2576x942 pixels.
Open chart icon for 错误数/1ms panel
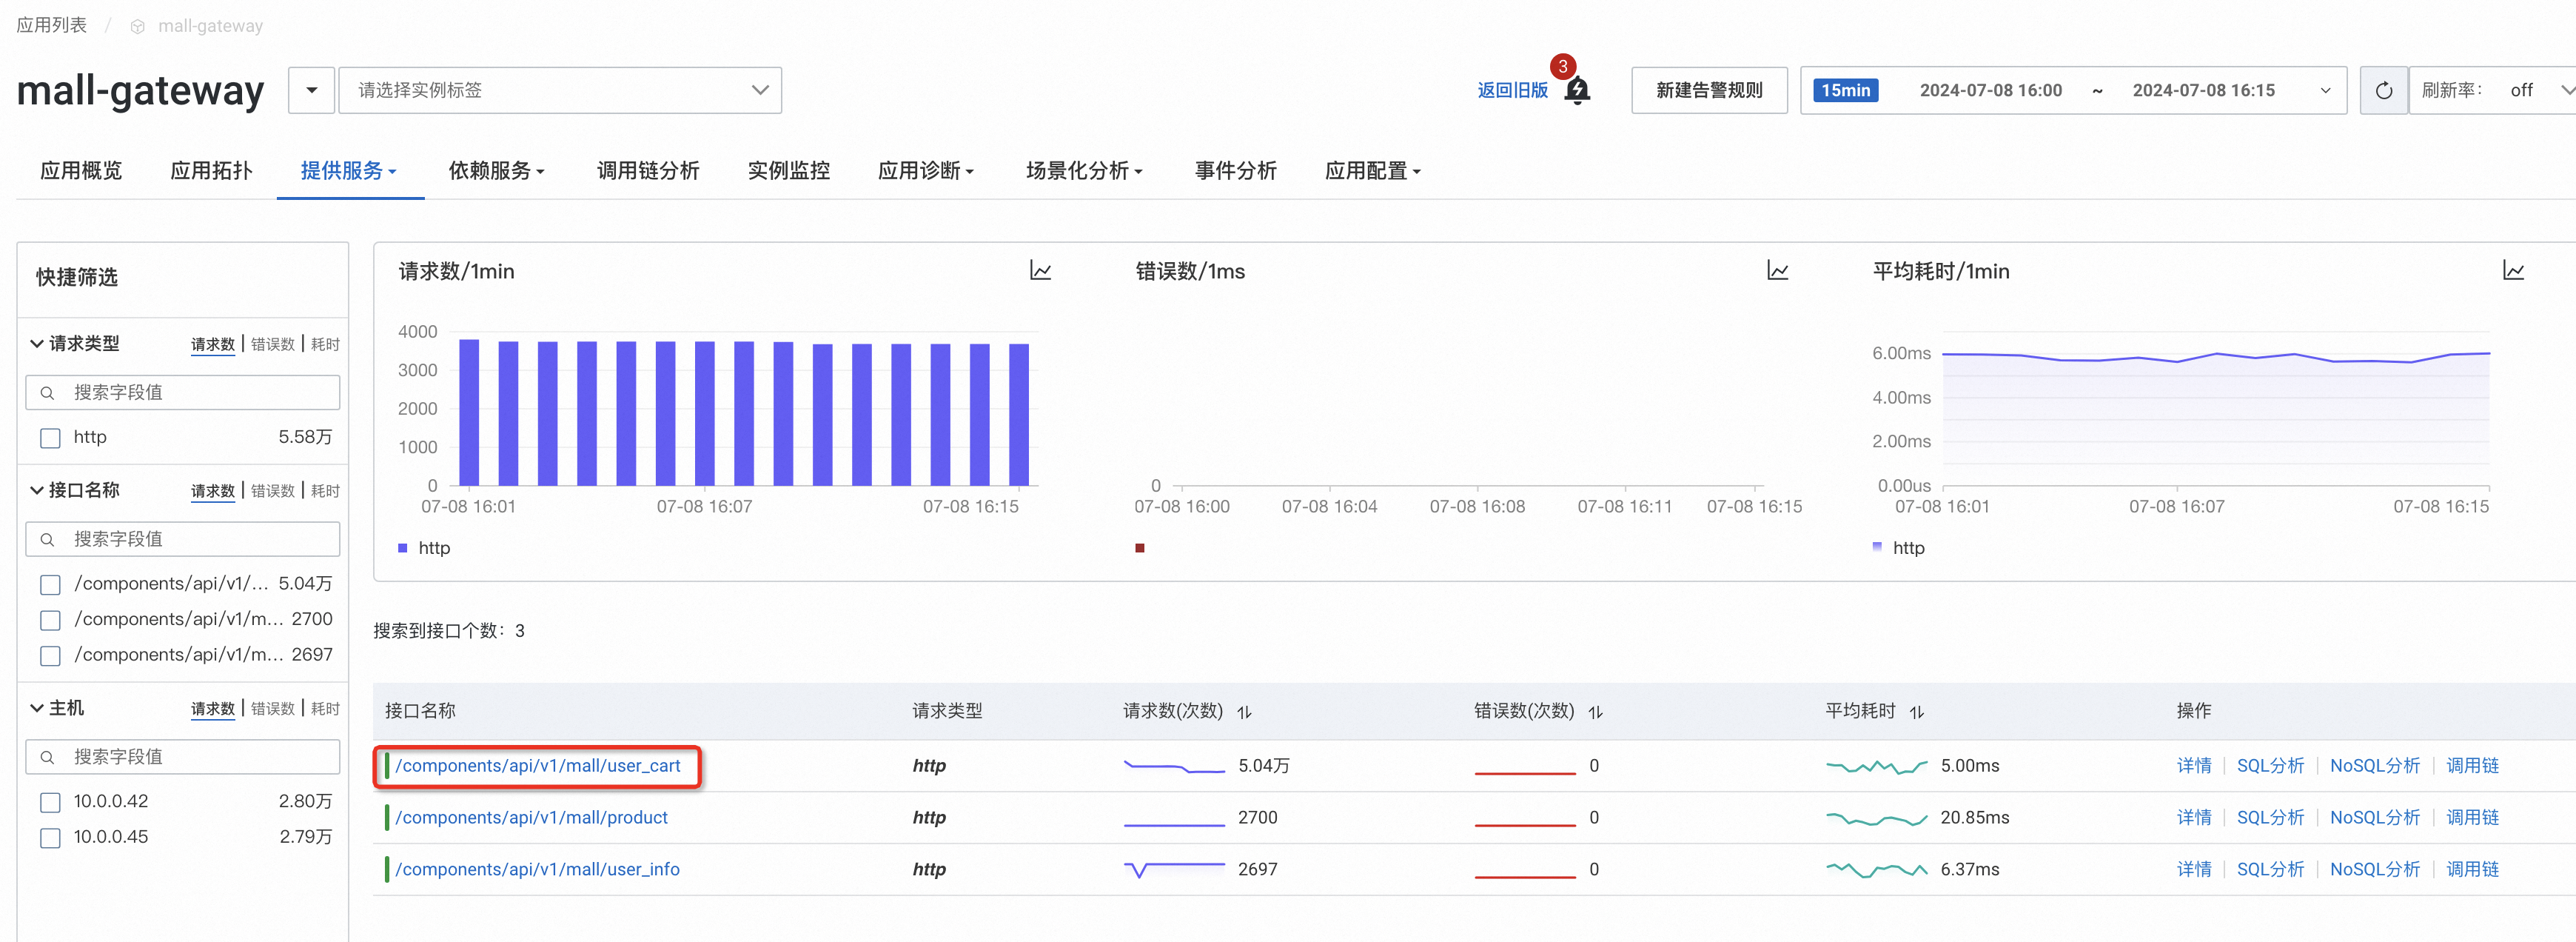(1777, 271)
